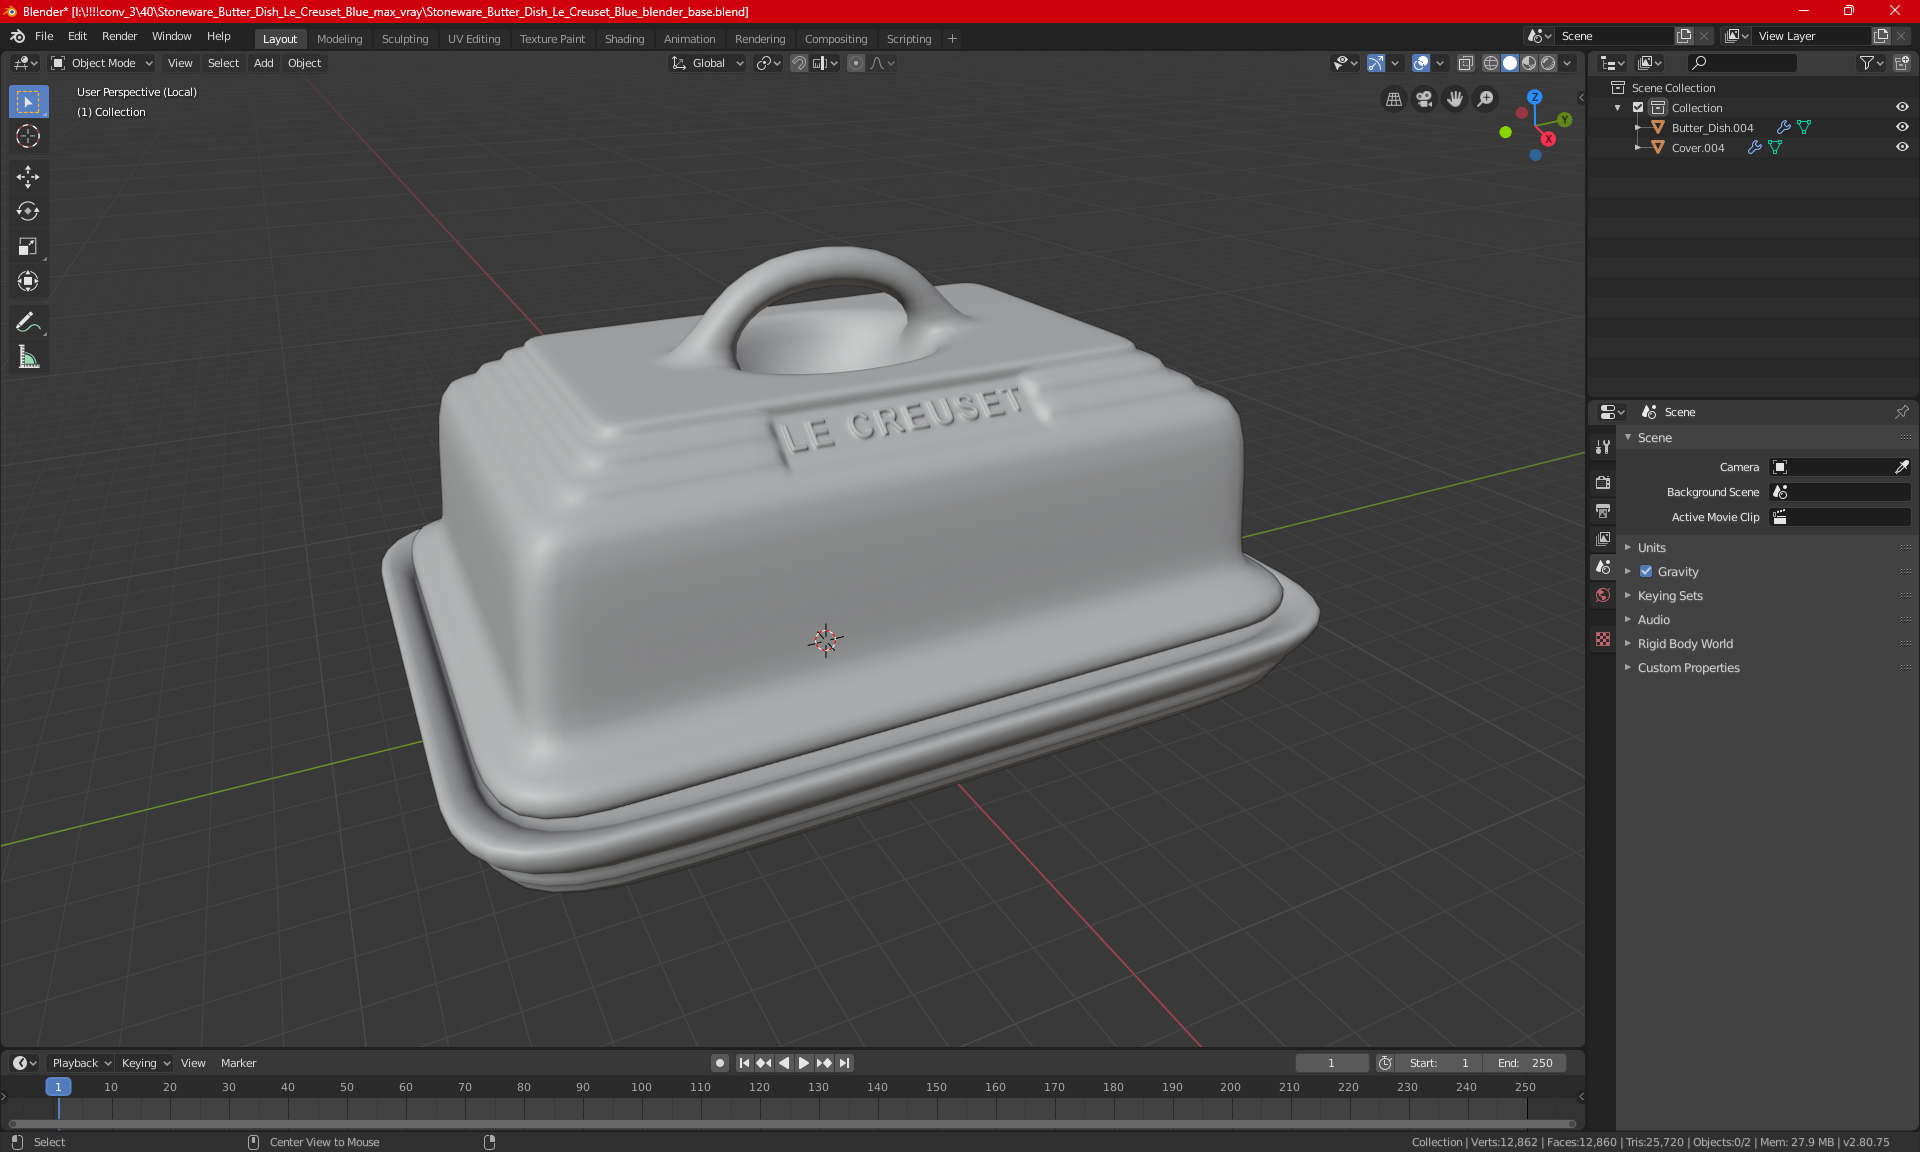Open the Add menu in viewport header
Image resolution: width=1920 pixels, height=1152 pixels.
point(263,63)
